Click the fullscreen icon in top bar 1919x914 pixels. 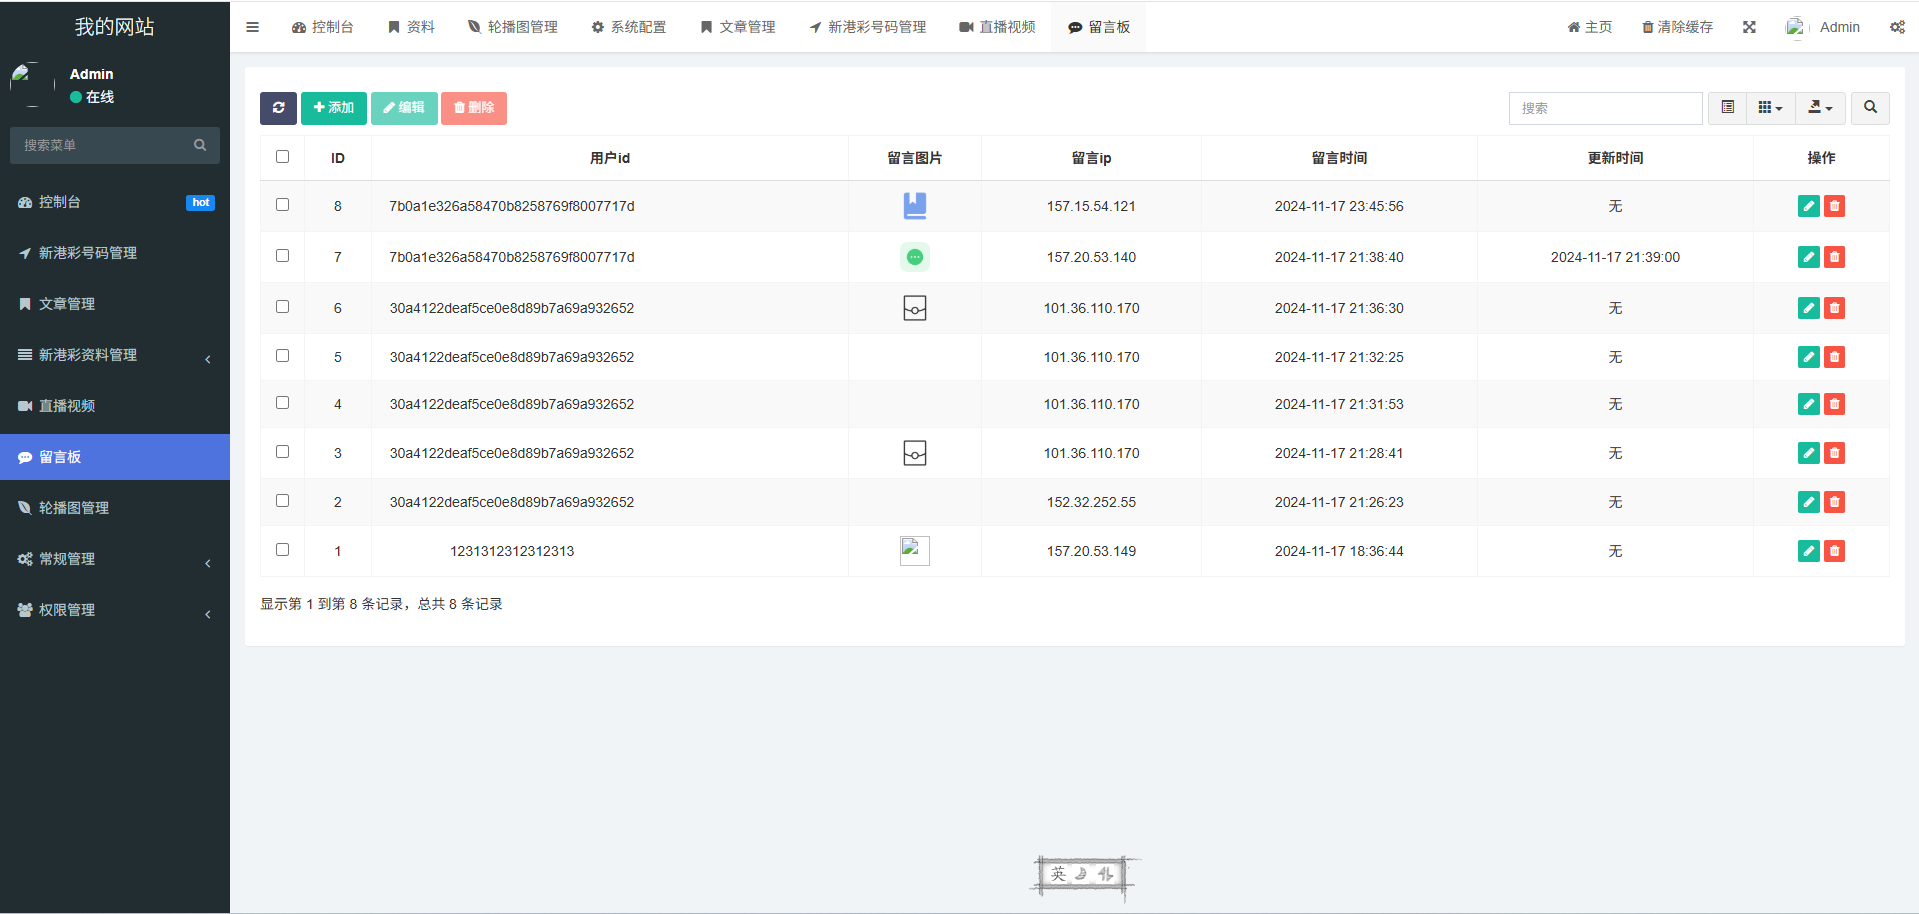click(1749, 27)
